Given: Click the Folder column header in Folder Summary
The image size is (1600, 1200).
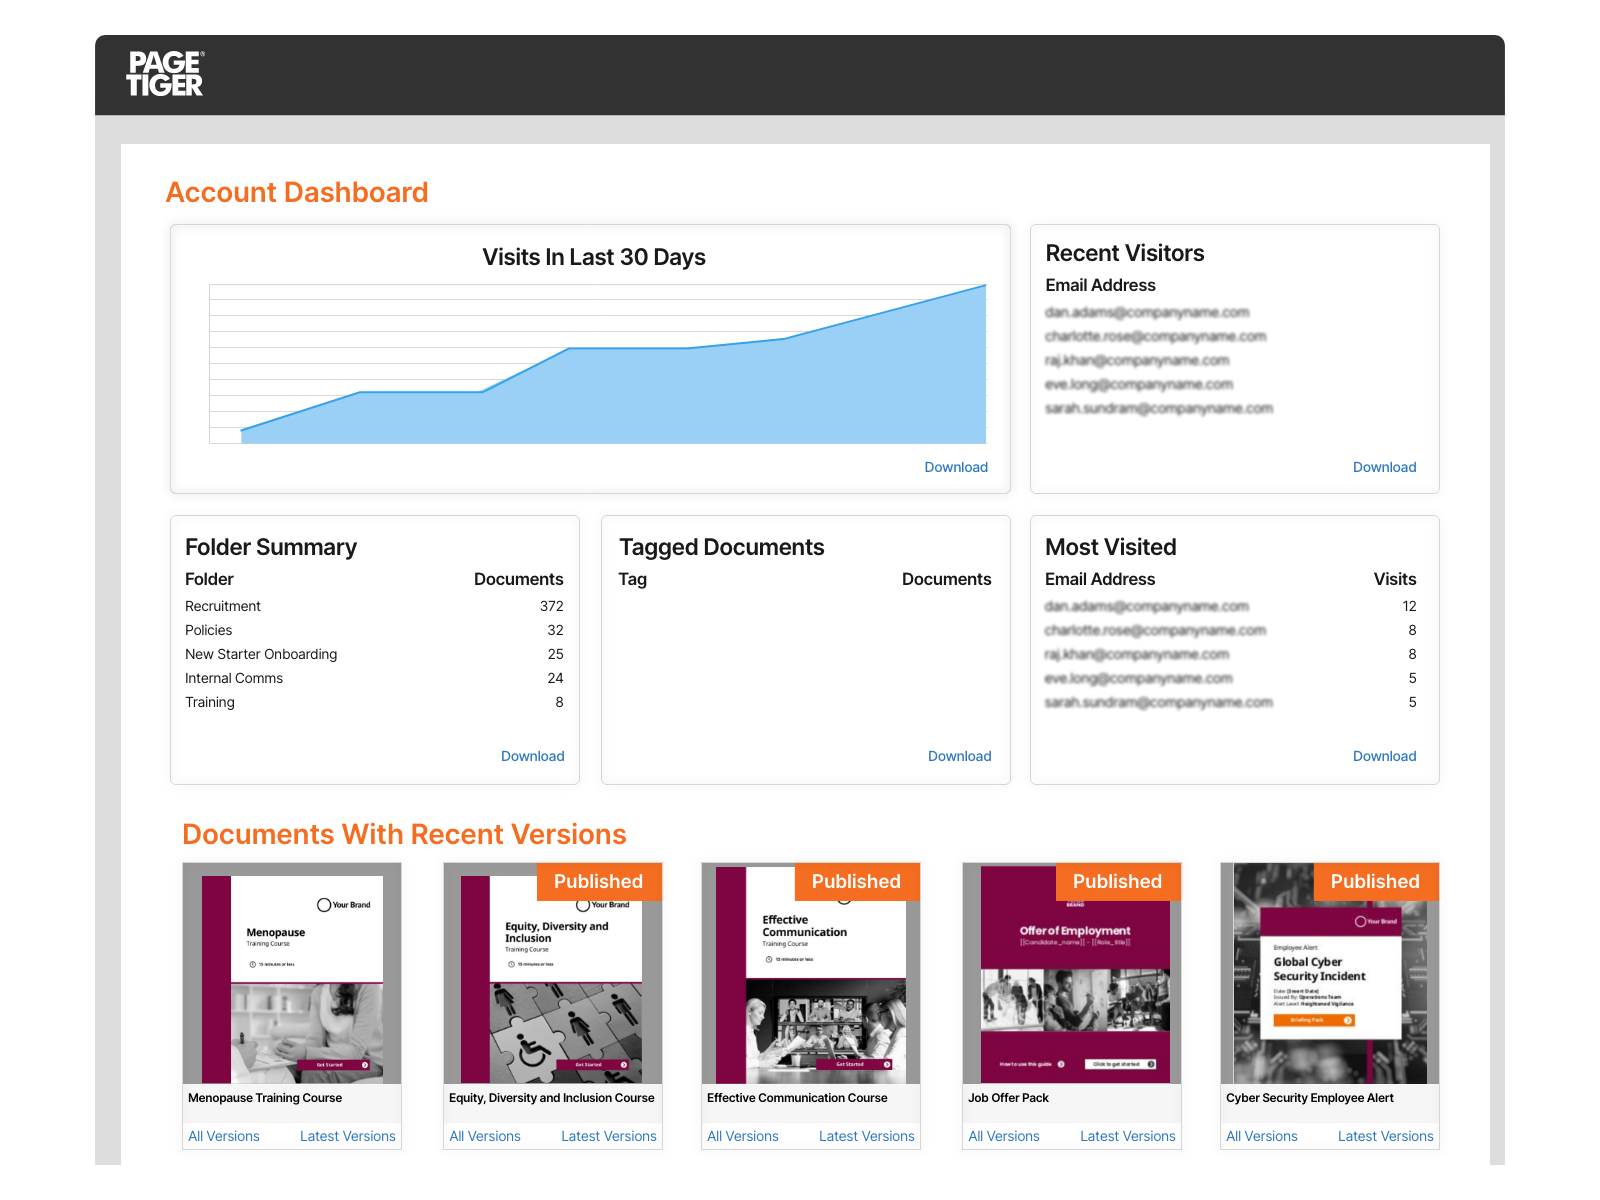Looking at the screenshot, I should [x=209, y=579].
